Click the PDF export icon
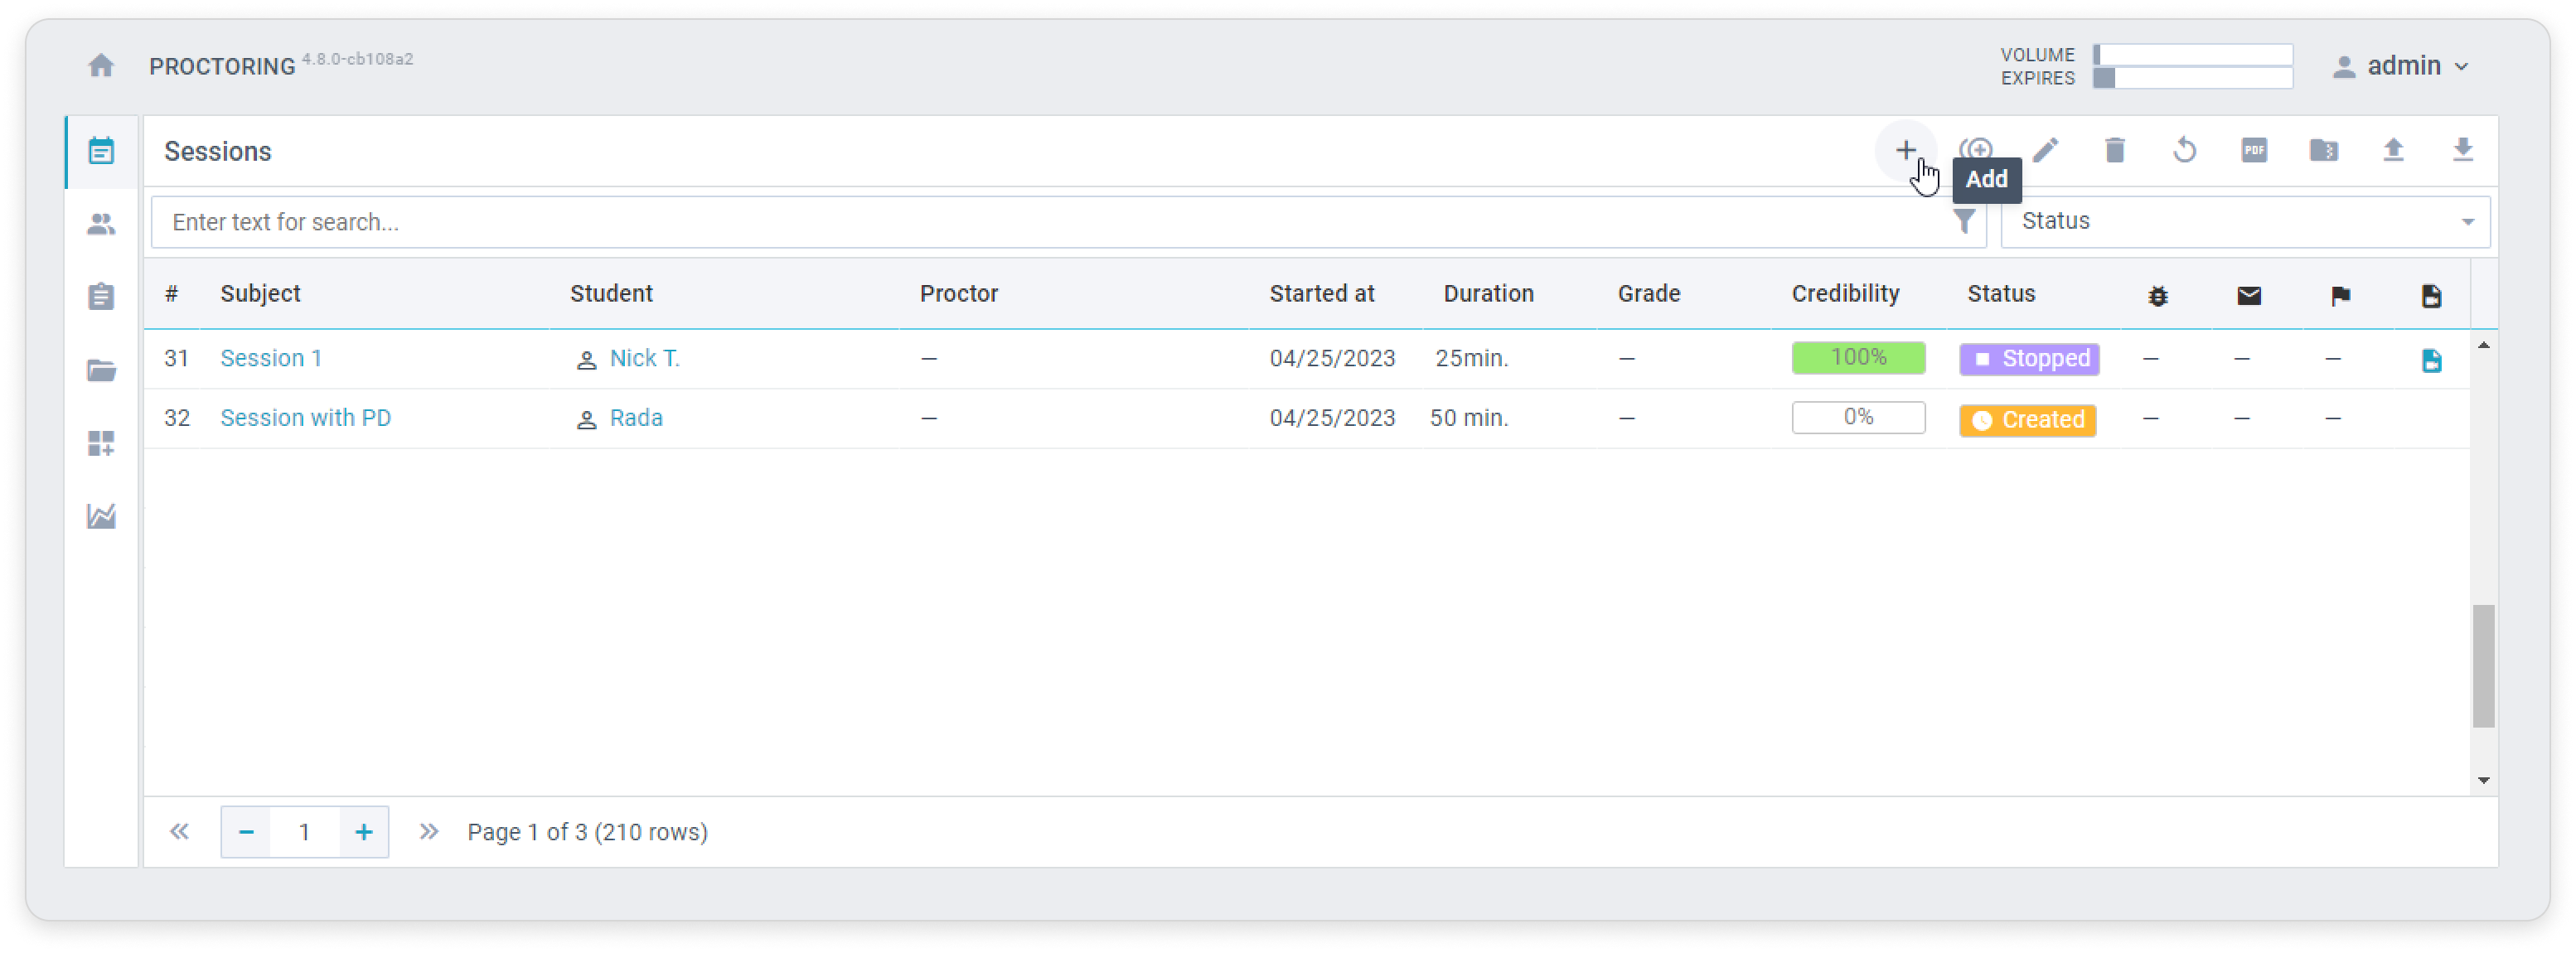This screenshot has height=953, width=2576. pyautogui.click(x=2254, y=150)
